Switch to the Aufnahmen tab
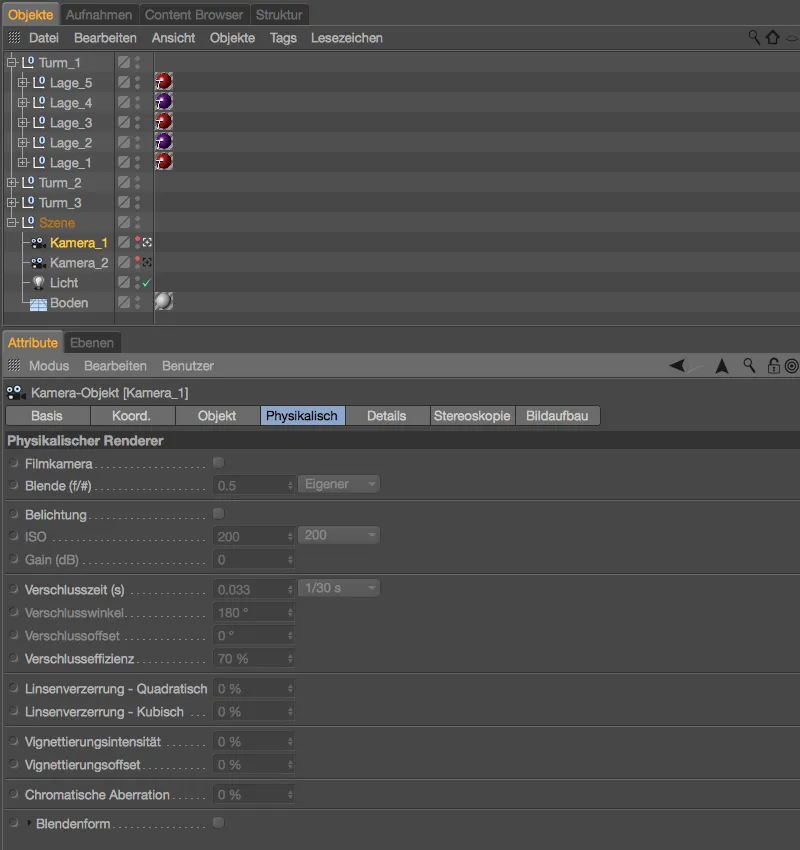This screenshot has height=850, width=800. (99, 15)
